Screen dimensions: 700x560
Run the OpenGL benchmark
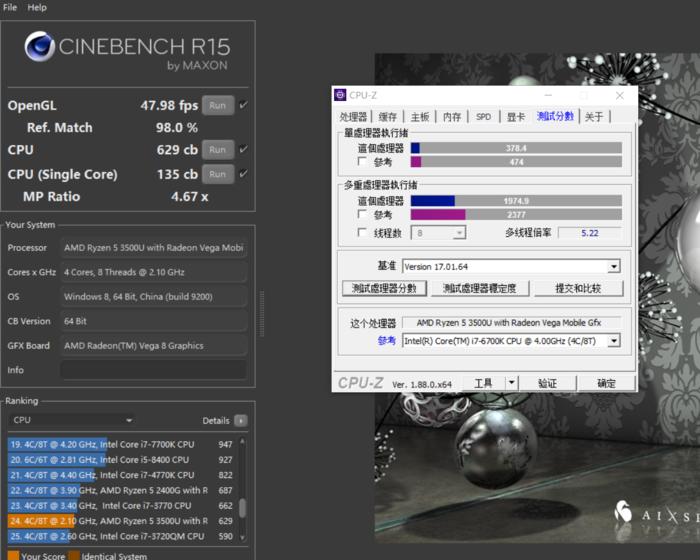click(218, 105)
